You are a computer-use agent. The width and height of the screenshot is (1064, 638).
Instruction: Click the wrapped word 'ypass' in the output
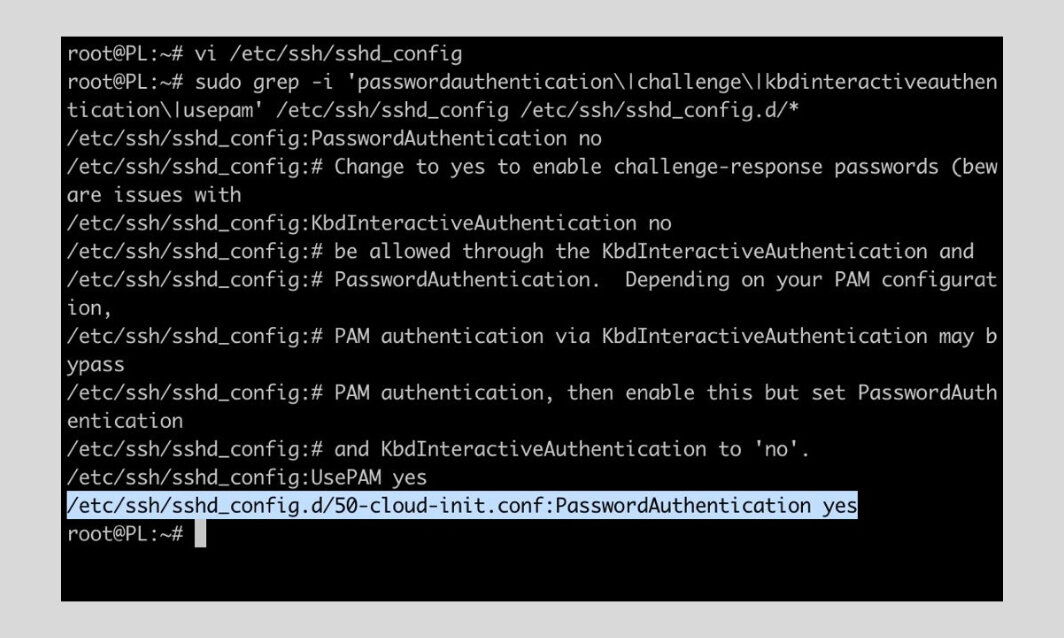96,365
